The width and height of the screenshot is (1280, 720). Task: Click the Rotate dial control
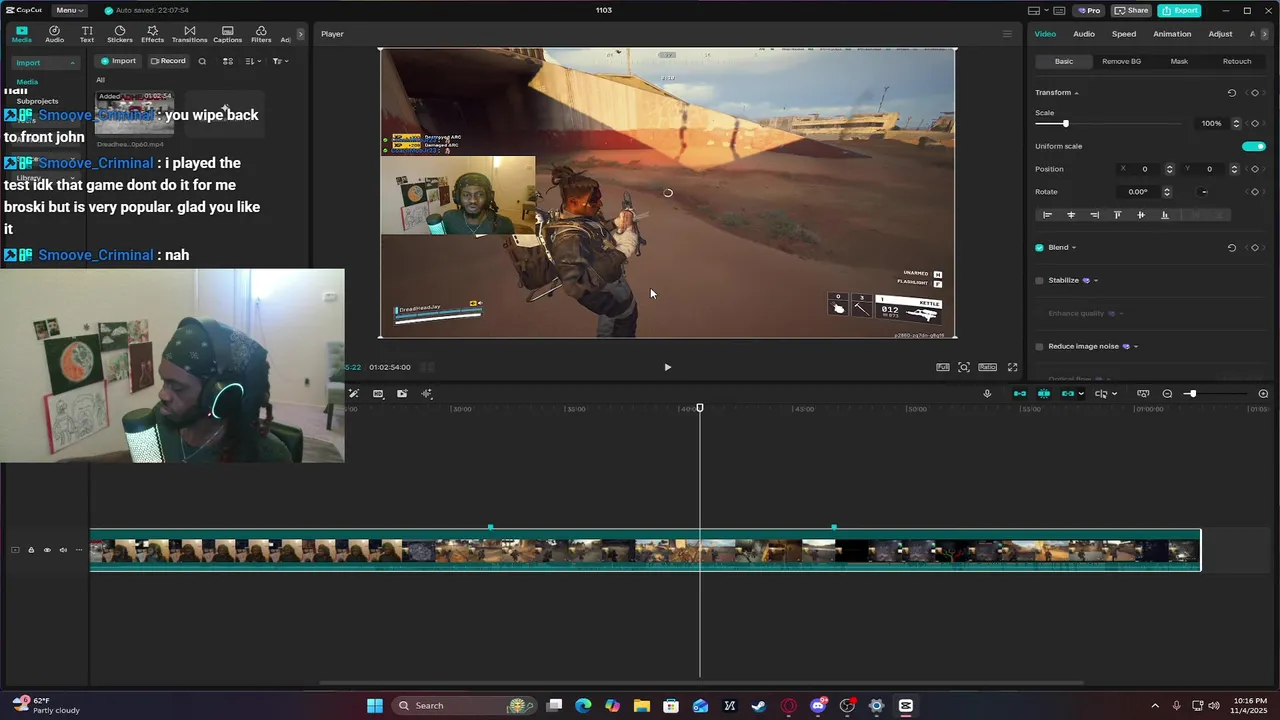point(1204,192)
